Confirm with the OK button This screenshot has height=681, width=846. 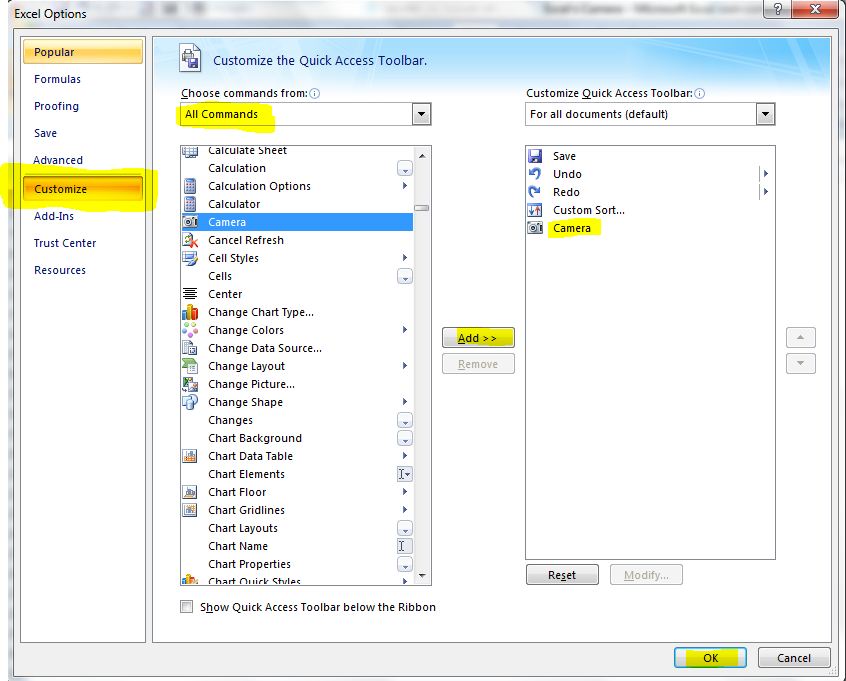pyautogui.click(x=710, y=658)
